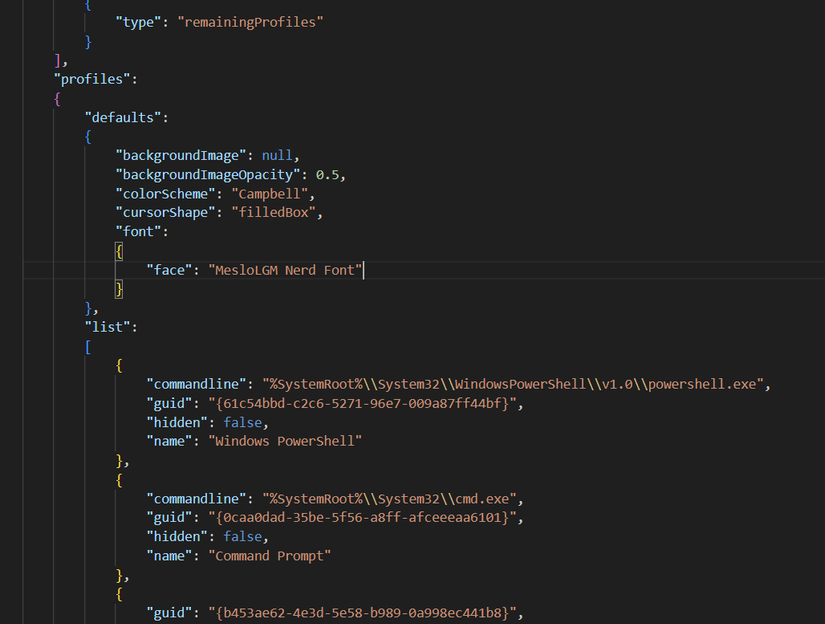Click the "font" key
The image size is (825, 624).
138,232
